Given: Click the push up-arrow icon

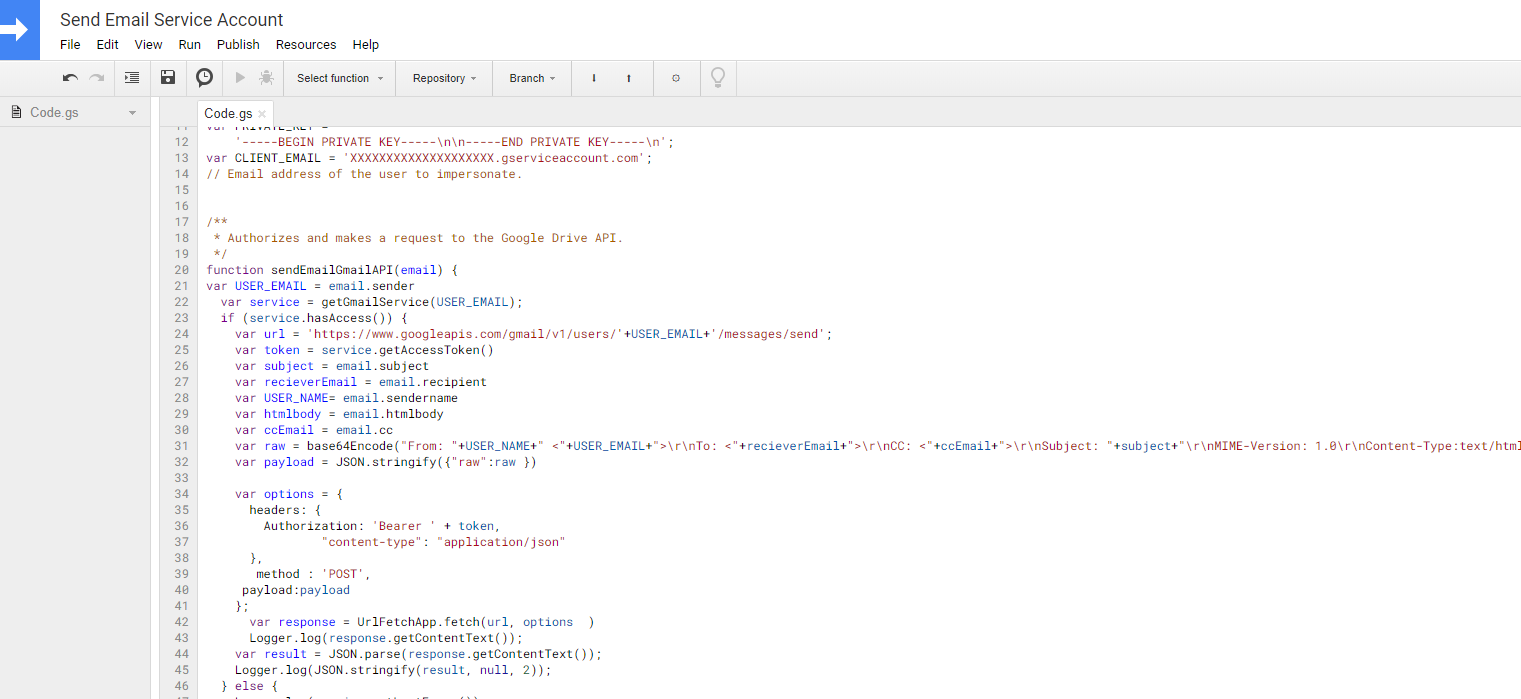Looking at the screenshot, I should (629, 78).
